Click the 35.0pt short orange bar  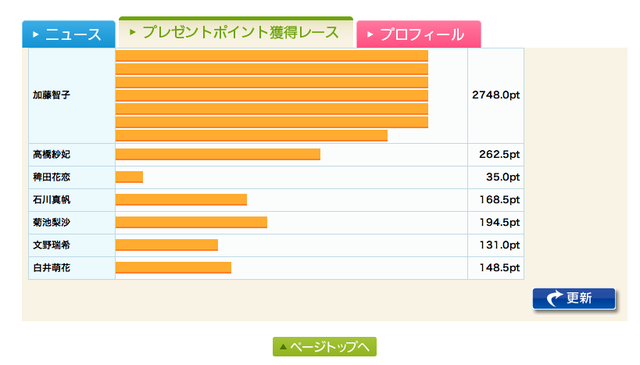(129, 177)
